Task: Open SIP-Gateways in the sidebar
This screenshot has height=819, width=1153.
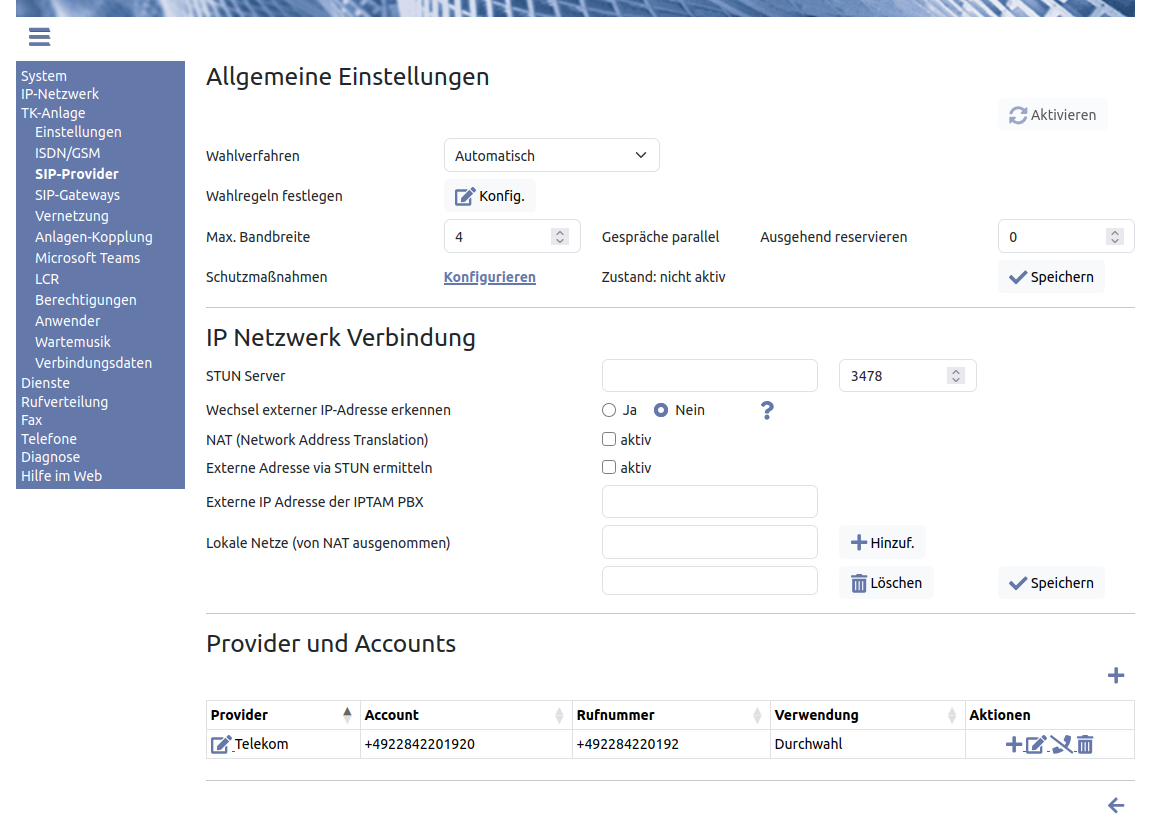Action: 77,195
